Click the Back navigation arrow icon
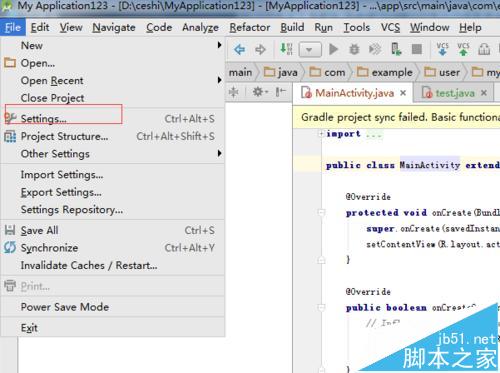500x373 pixels. click(240, 50)
